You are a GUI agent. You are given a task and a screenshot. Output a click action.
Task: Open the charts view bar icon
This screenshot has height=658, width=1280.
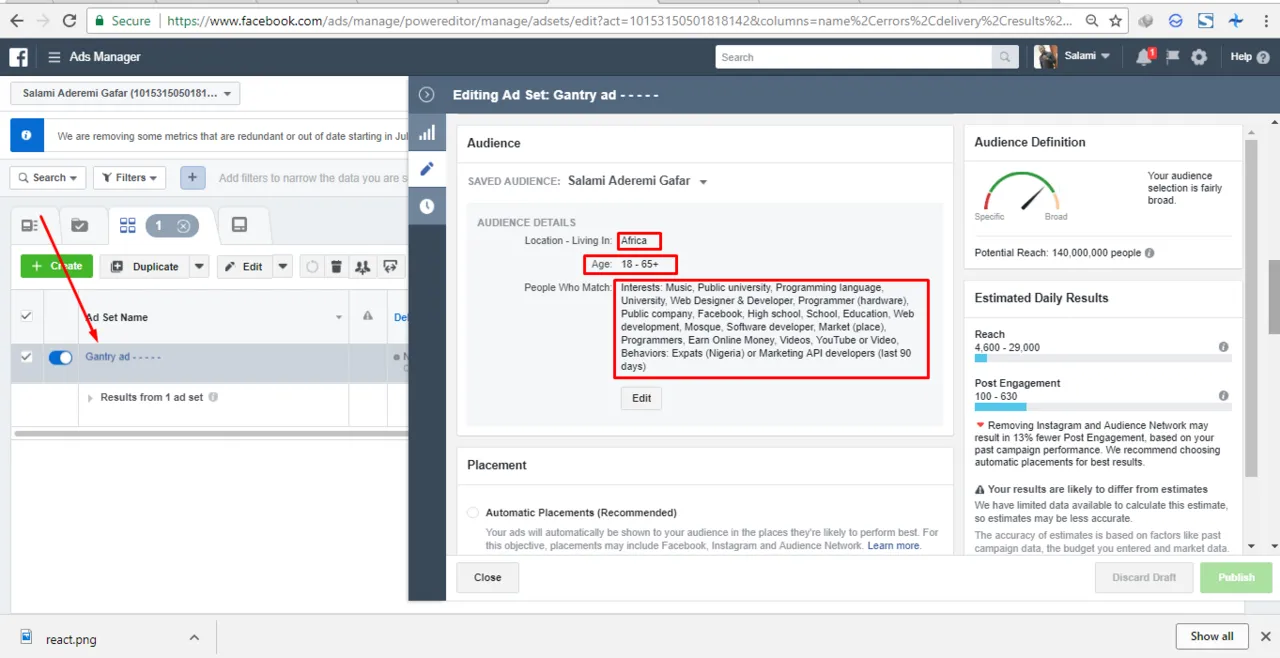coord(427,132)
